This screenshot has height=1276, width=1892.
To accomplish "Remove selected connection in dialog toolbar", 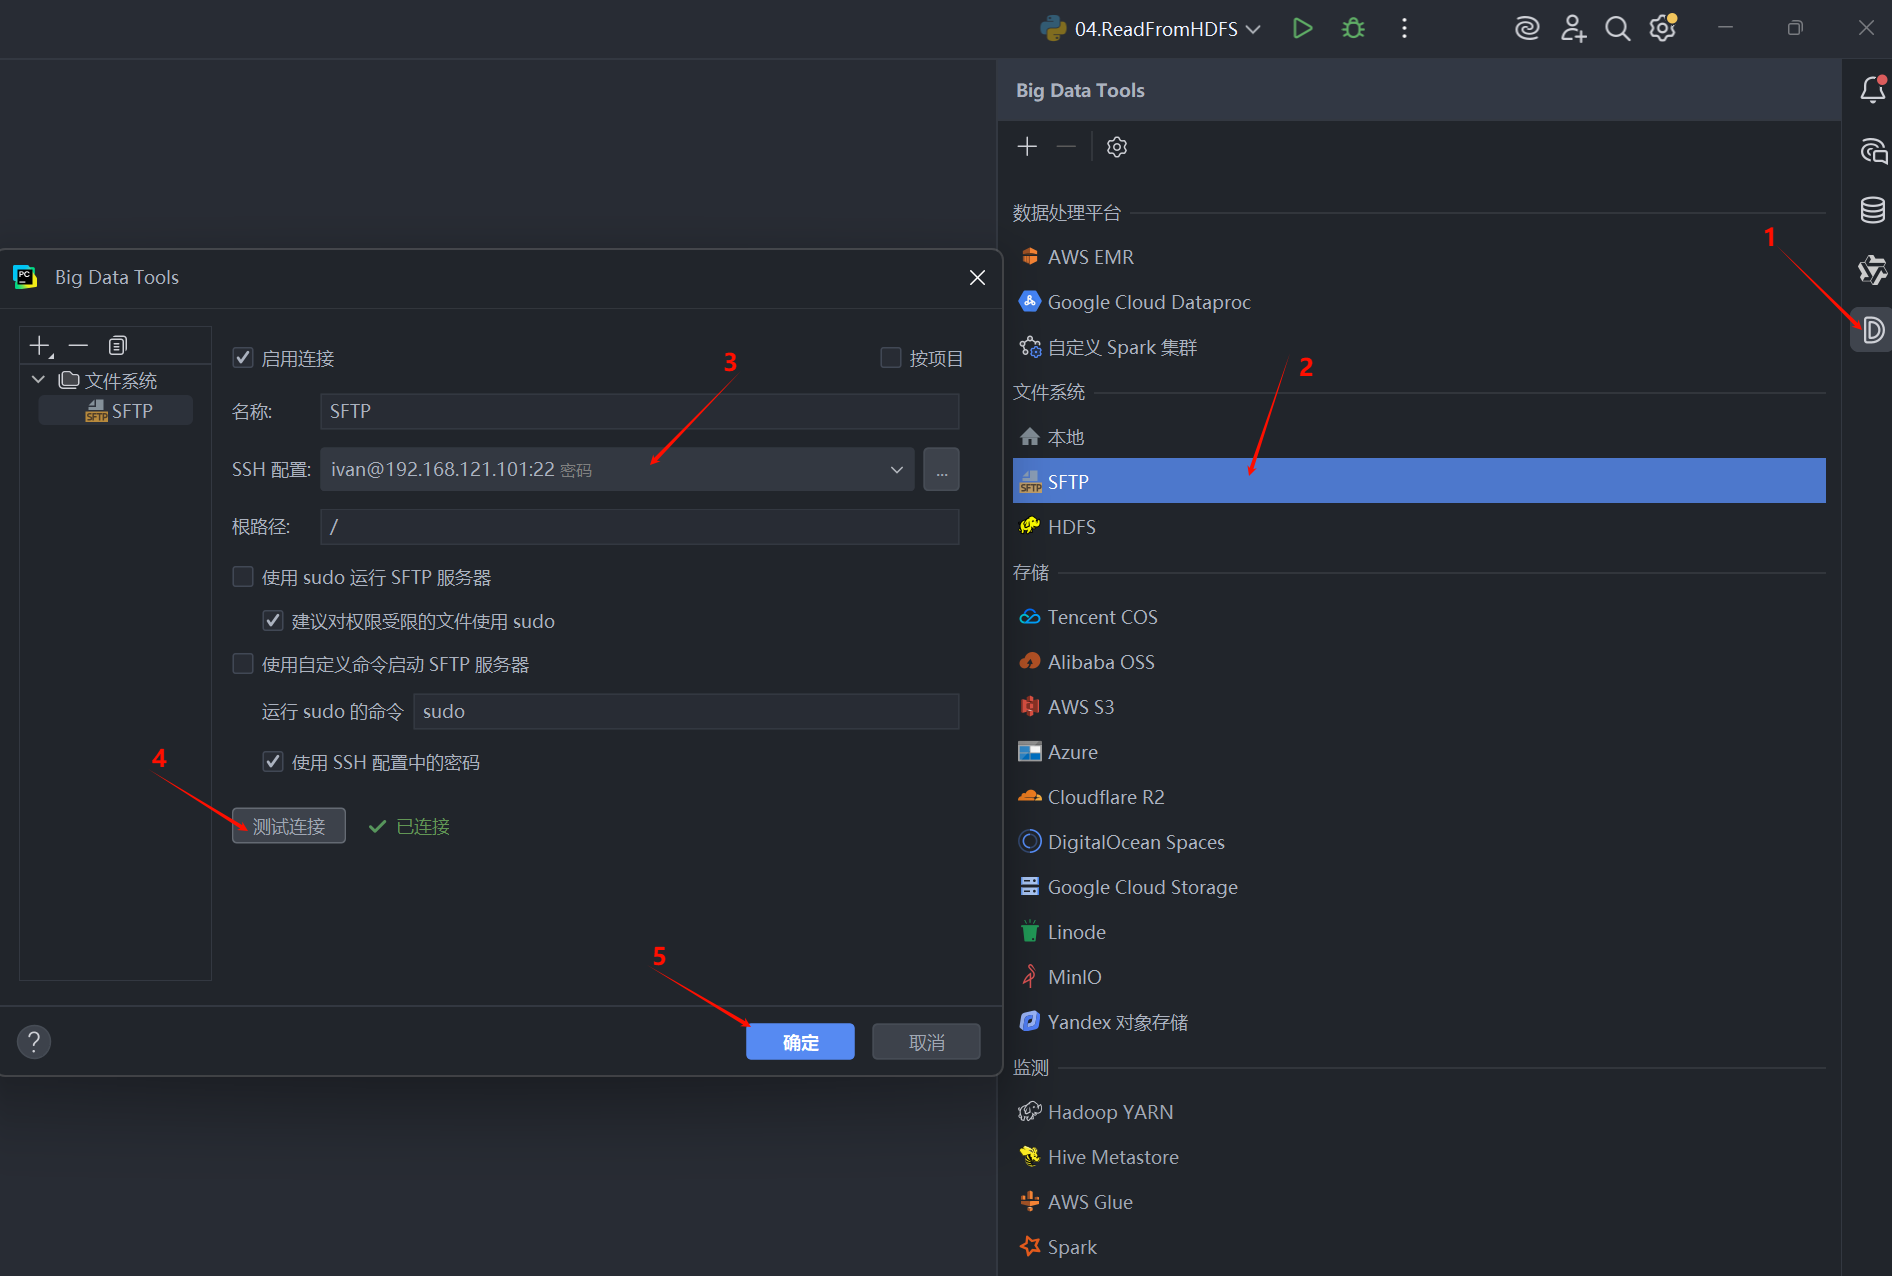I will [78, 346].
